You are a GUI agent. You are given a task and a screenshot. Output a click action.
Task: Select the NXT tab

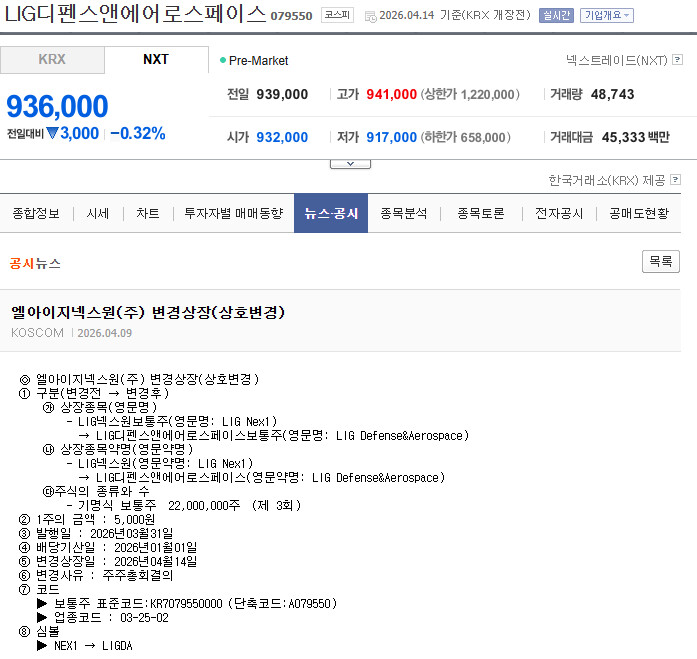click(156, 60)
